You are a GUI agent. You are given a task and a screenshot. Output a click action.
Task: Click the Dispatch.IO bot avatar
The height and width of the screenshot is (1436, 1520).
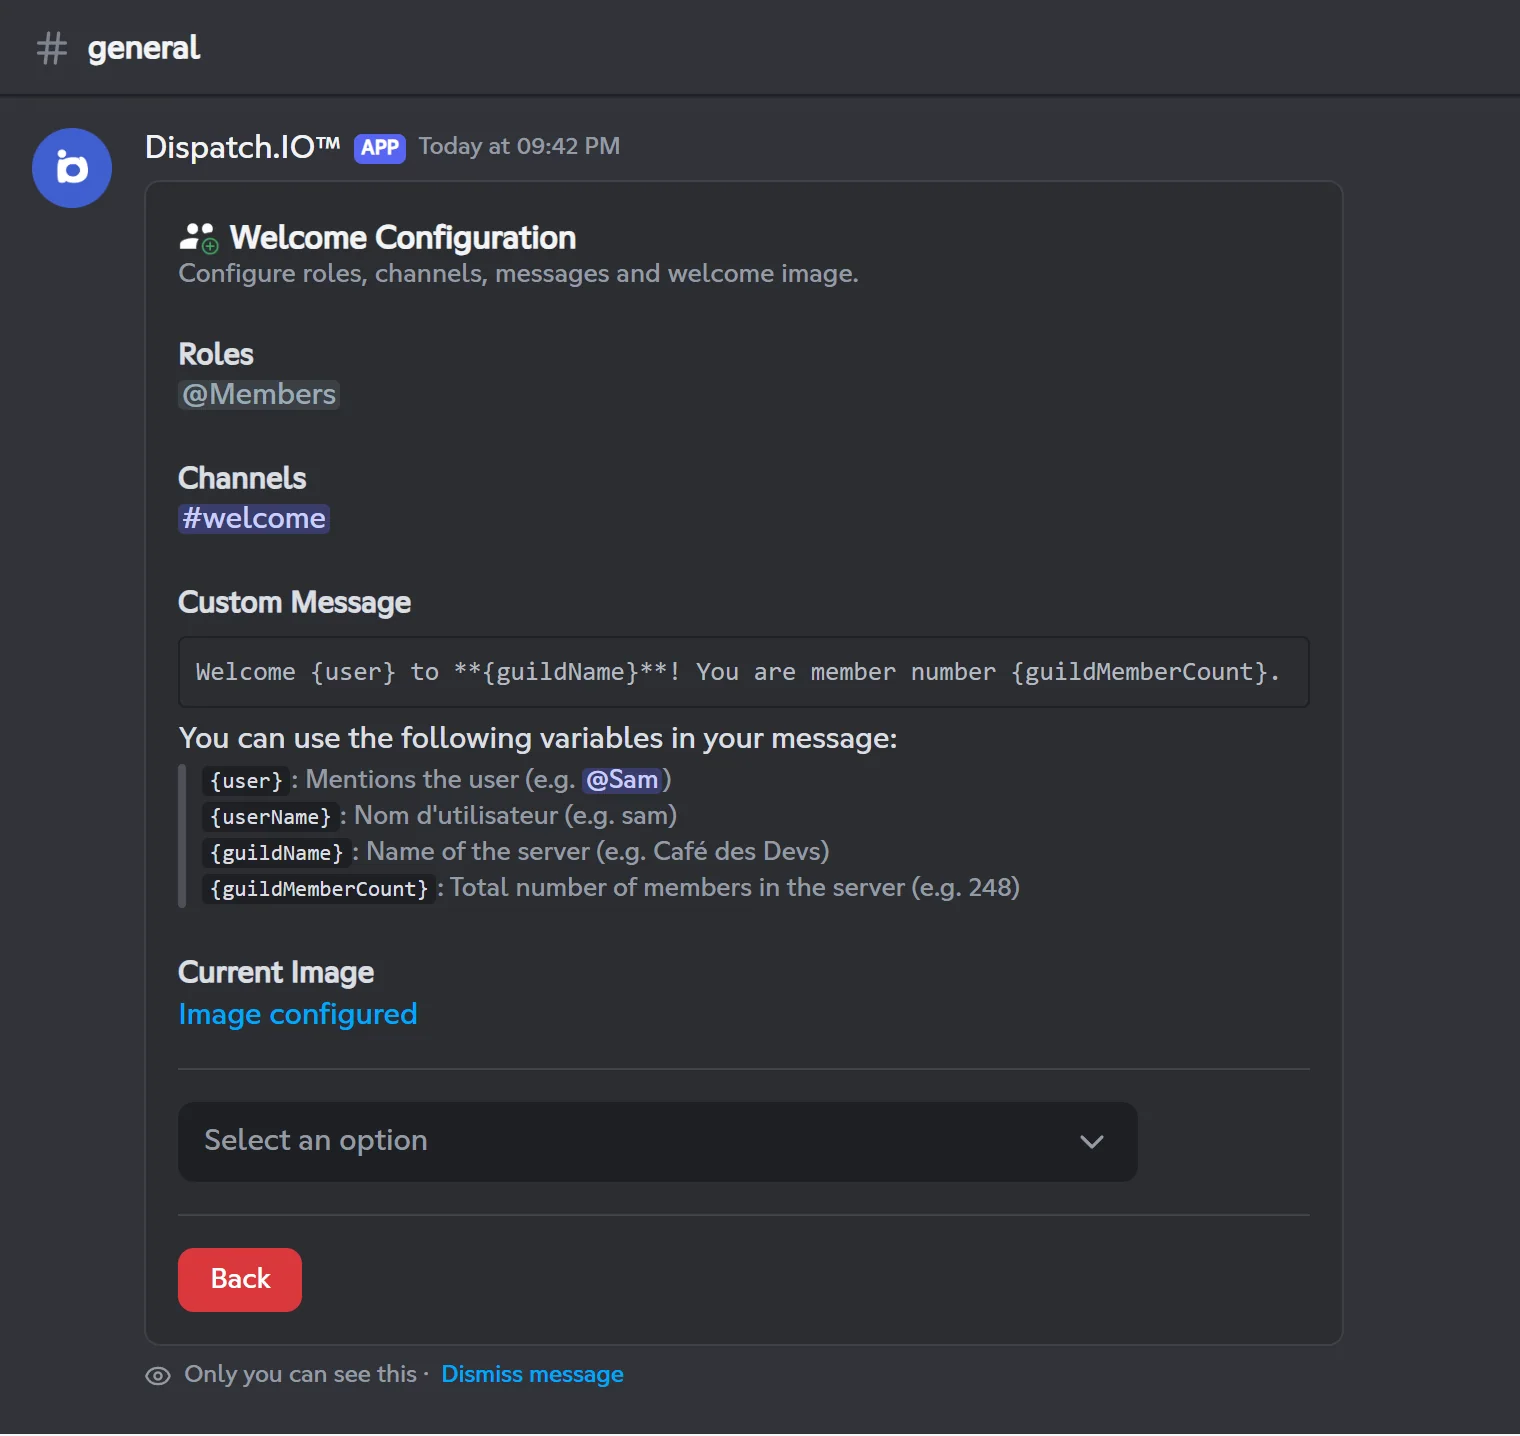(x=72, y=168)
